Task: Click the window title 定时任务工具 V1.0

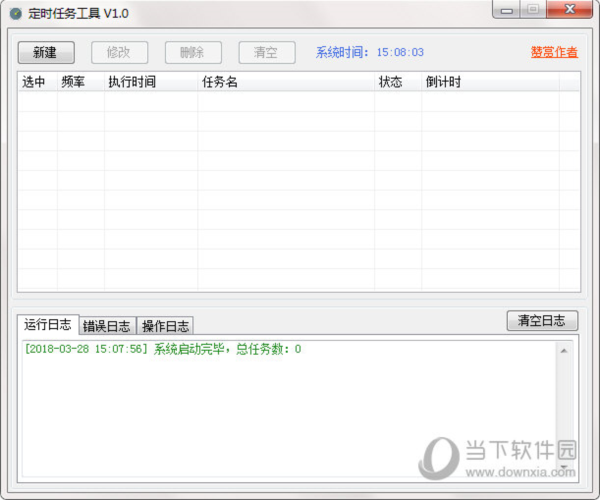Action: pyautogui.click(x=78, y=14)
